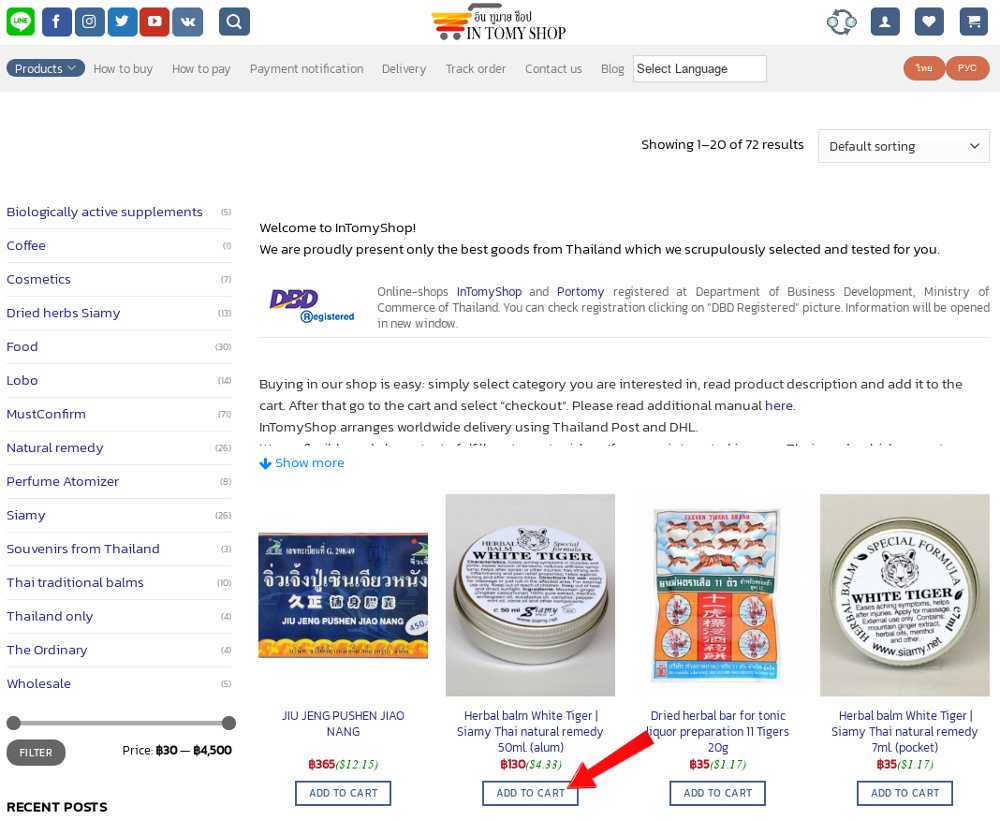Click the VK social icon
1000x820 pixels.
click(188, 22)
